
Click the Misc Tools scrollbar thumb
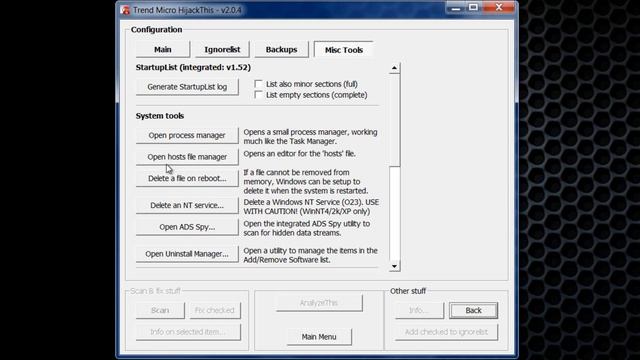pos(394,120)
